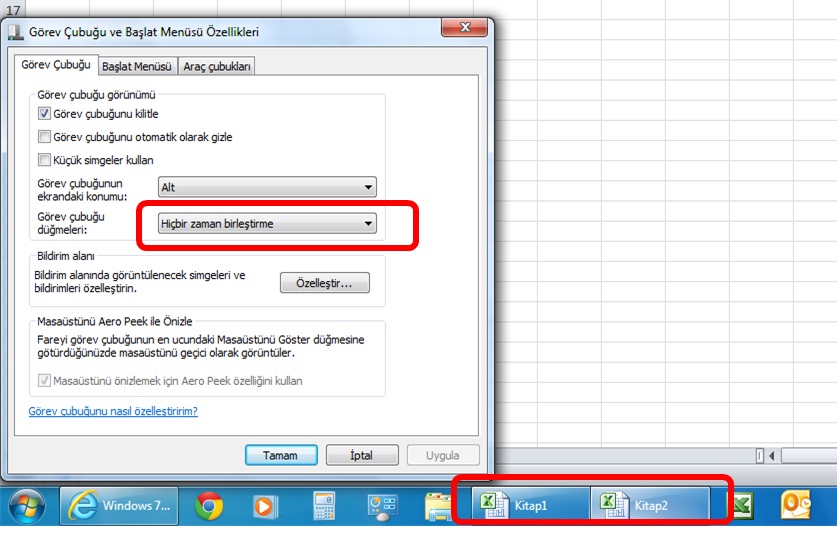Switch to the "Araç çubukları" tab
This screenshot has height=543, width=837.
(216, 67)
